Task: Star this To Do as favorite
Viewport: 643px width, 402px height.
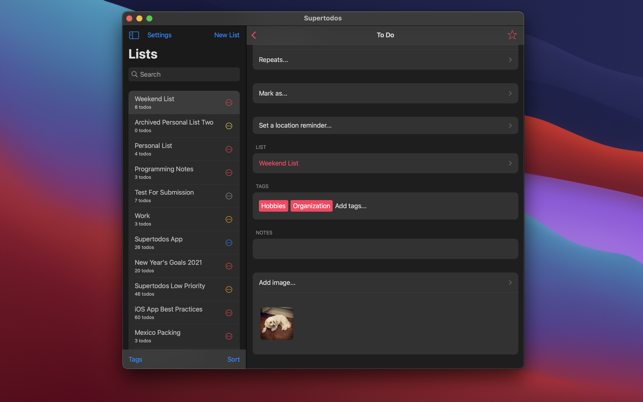Action: [x=512, y=35]
